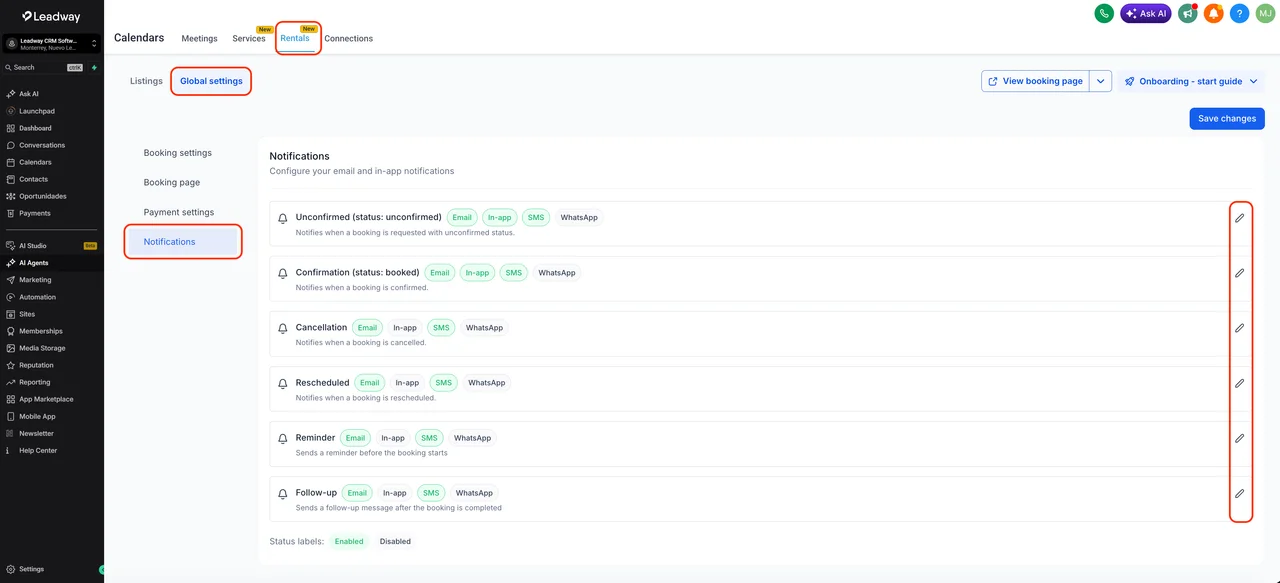Toggle the WhatsApp badge on Unconfirmed row

tap(579, 217)
